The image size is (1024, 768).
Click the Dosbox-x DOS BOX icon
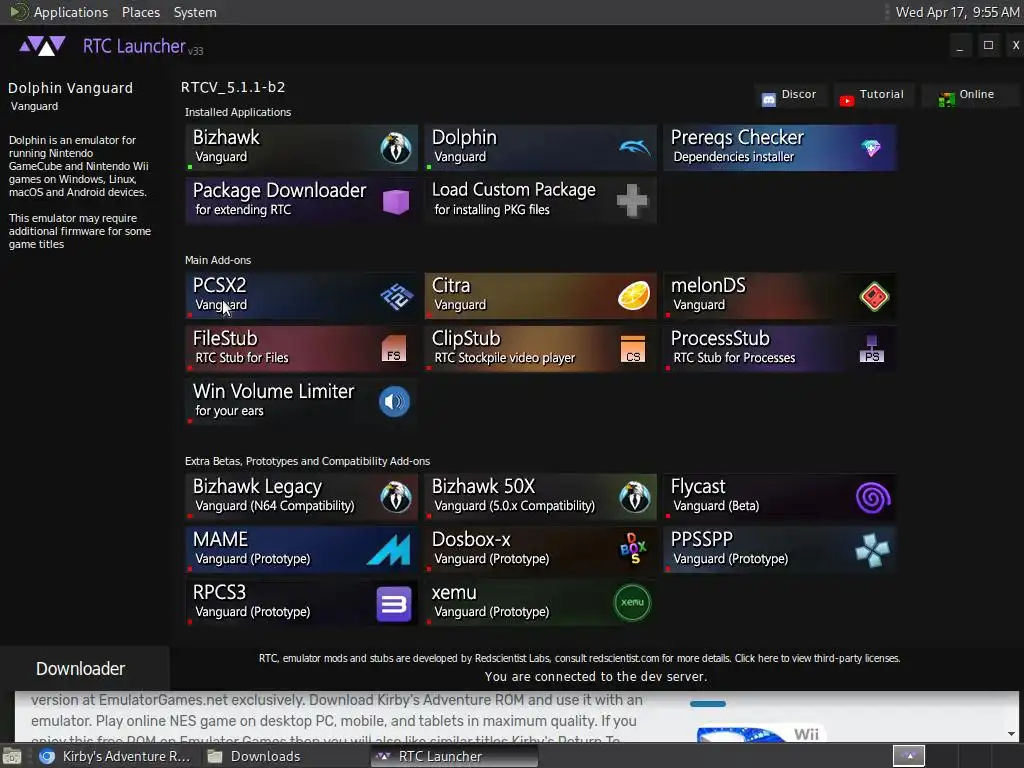[633, 549]
